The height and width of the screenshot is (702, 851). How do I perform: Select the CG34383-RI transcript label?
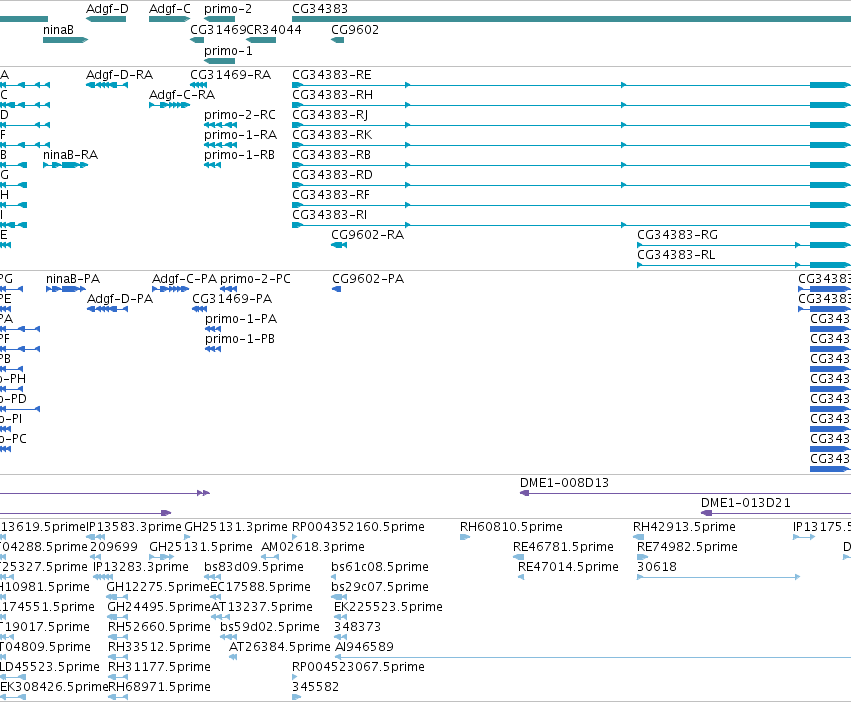(329, 216)
